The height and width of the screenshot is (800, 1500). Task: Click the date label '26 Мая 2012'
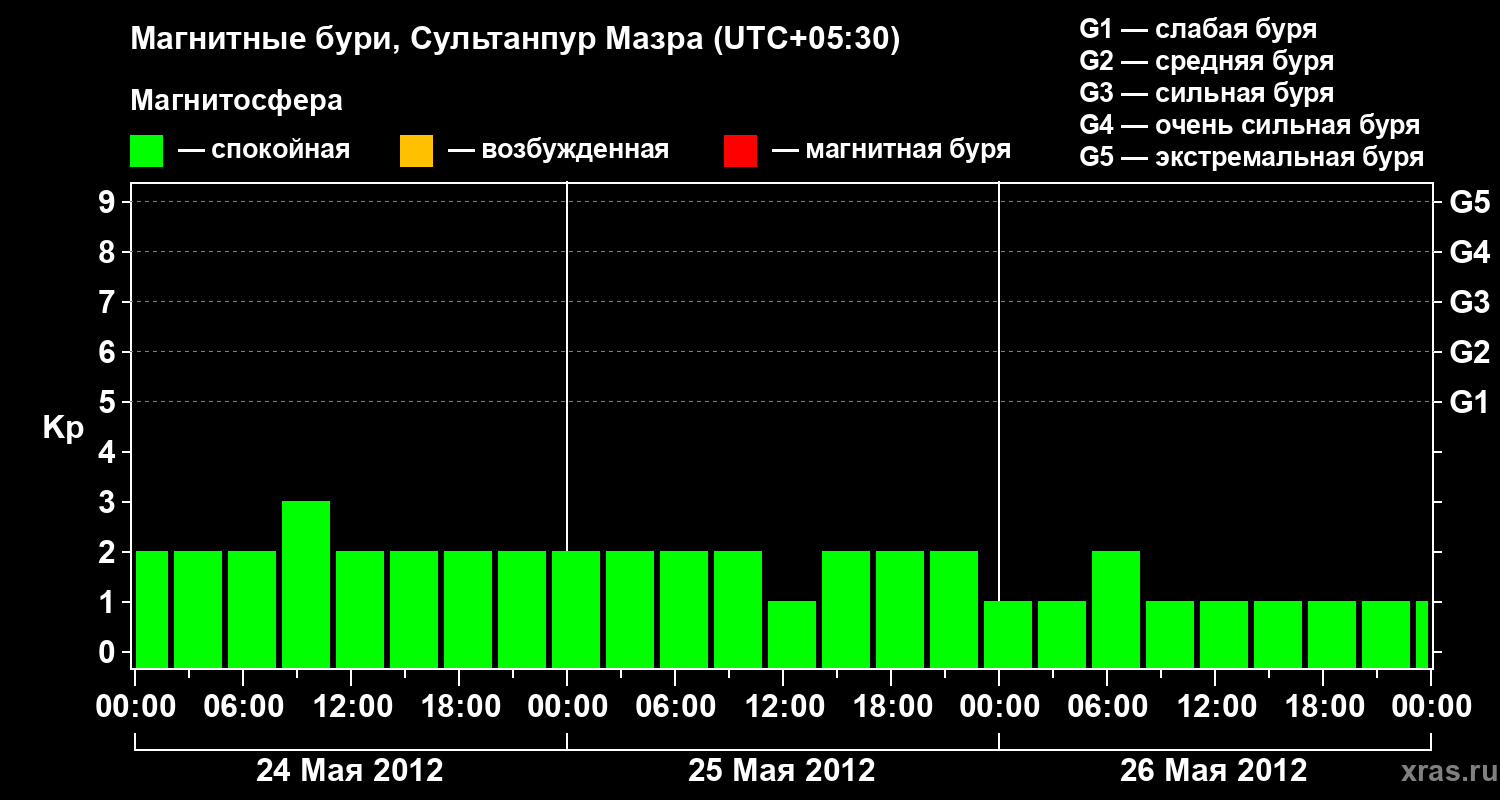[x=1214, y=770]
